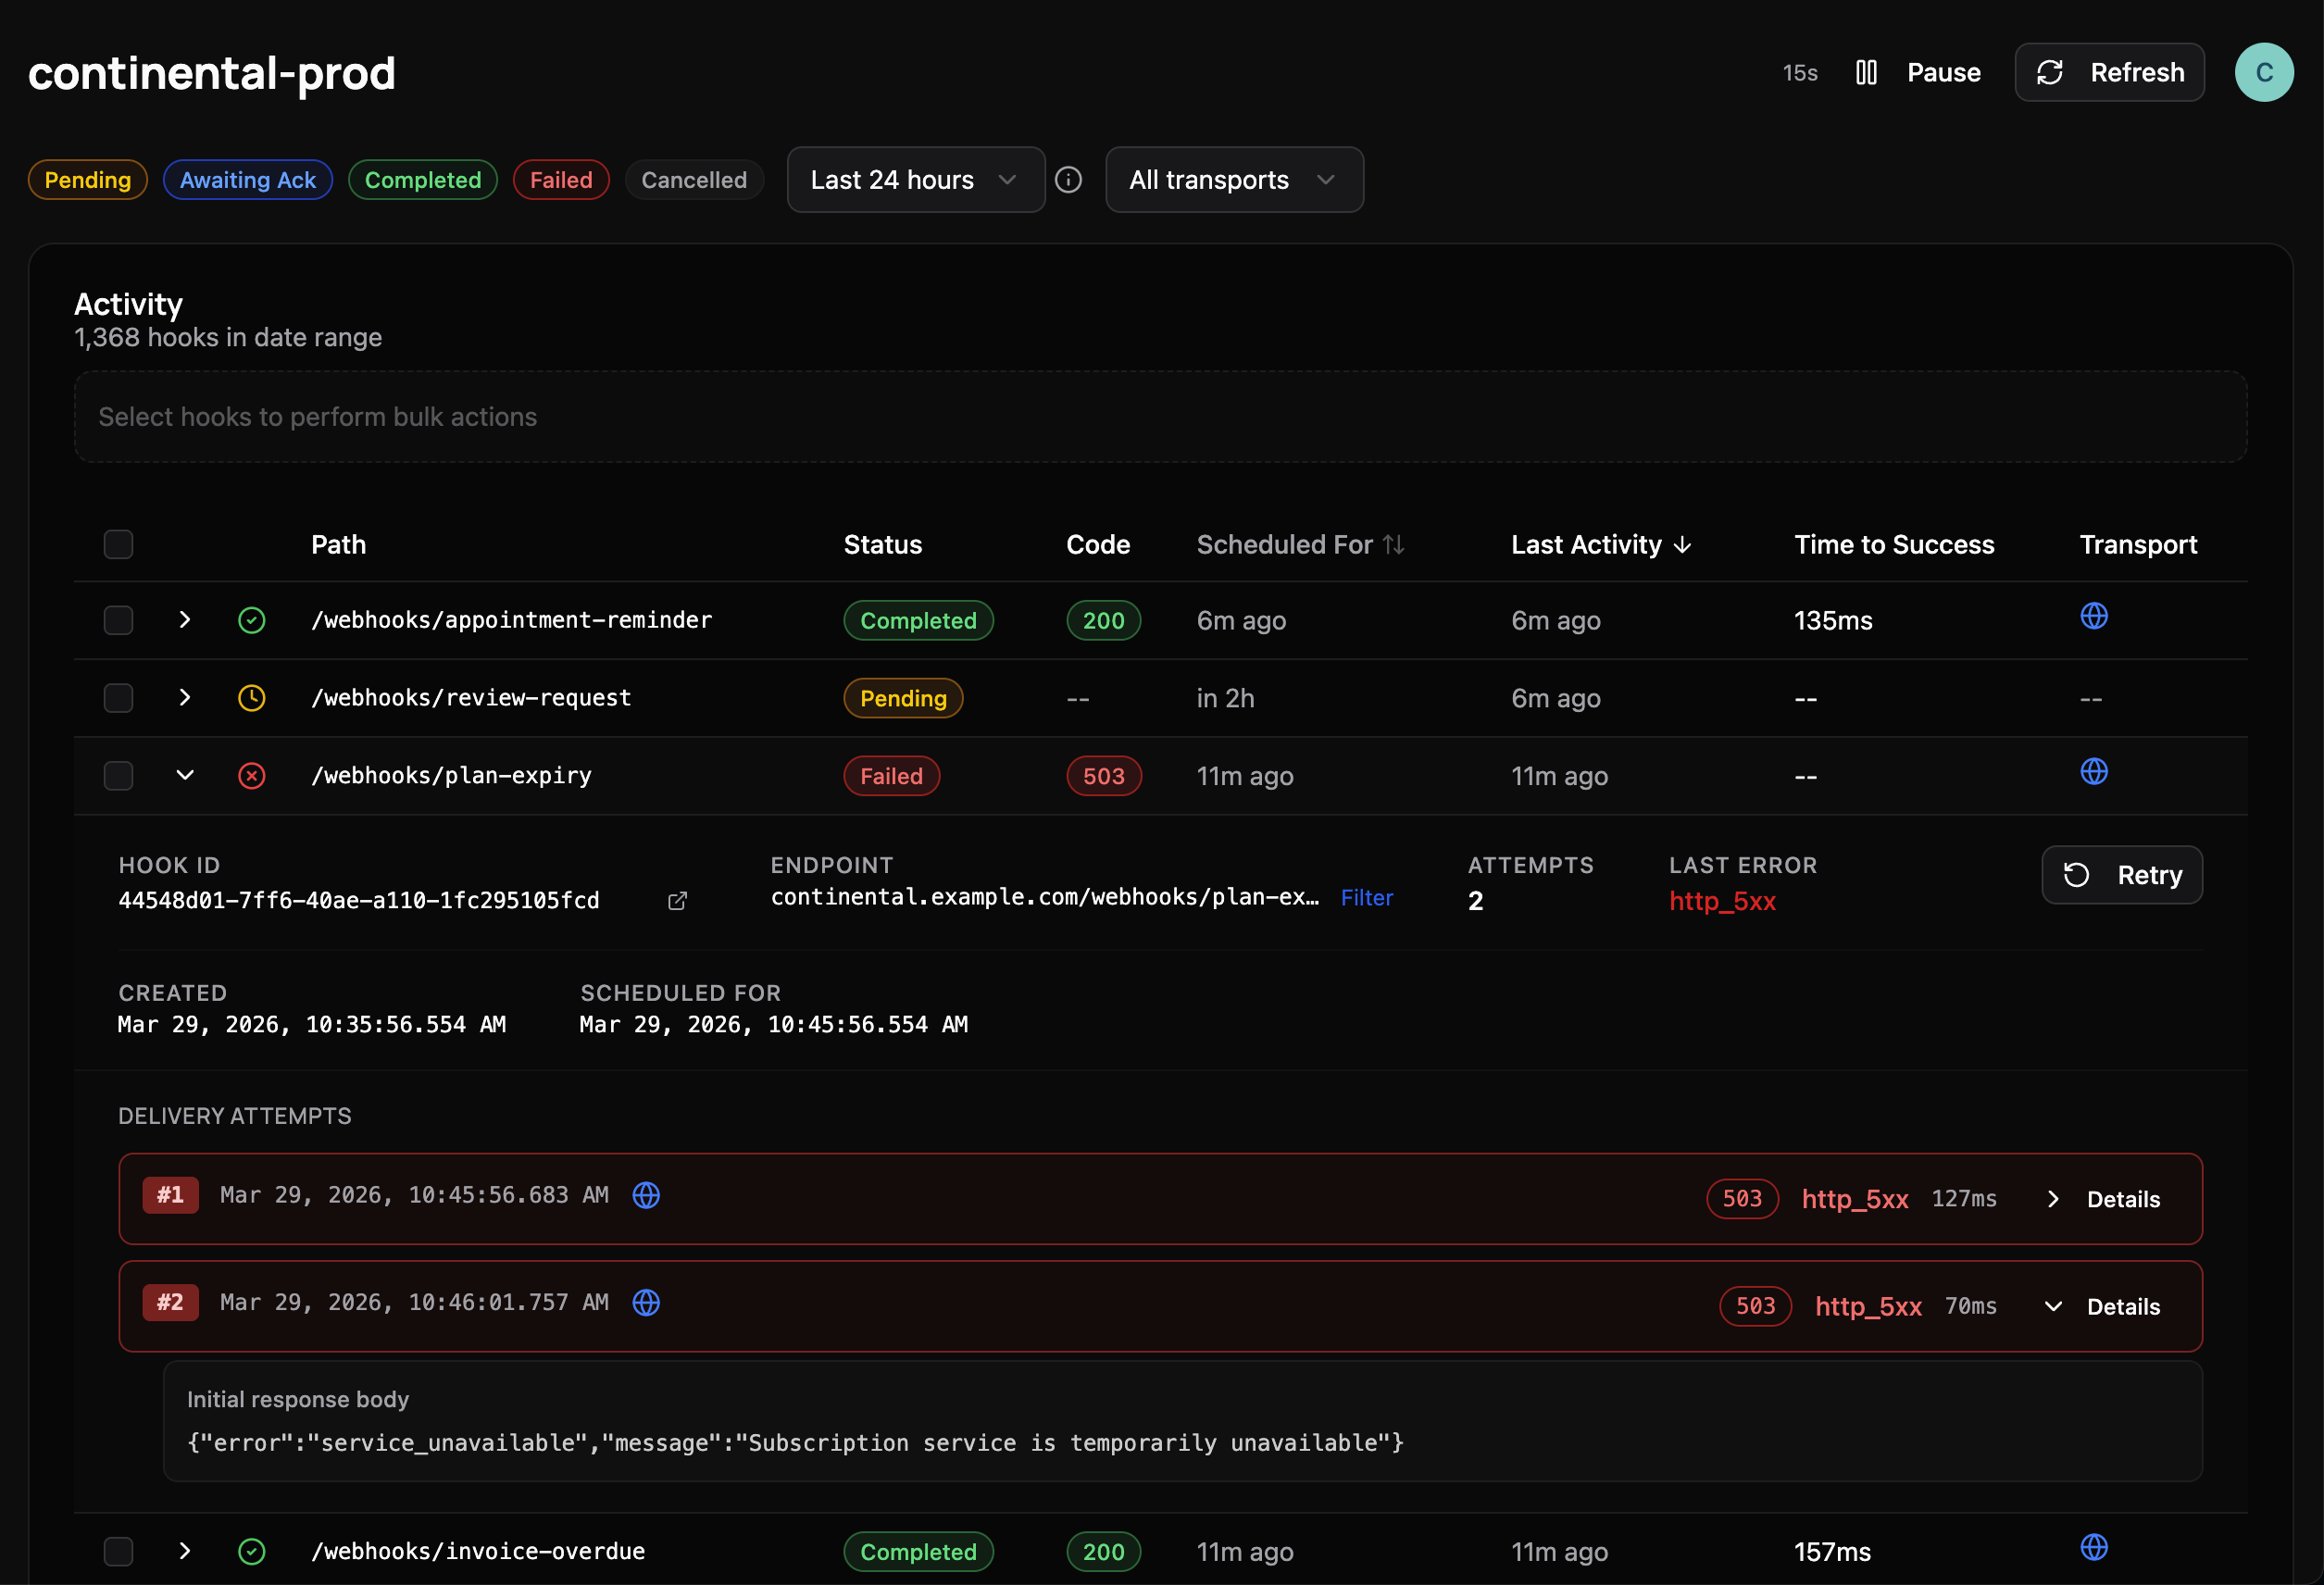This screenshot has width=2324, height=1585.
Task: Click the clock icon on the review-request row
Action: [x=251, y=698]
